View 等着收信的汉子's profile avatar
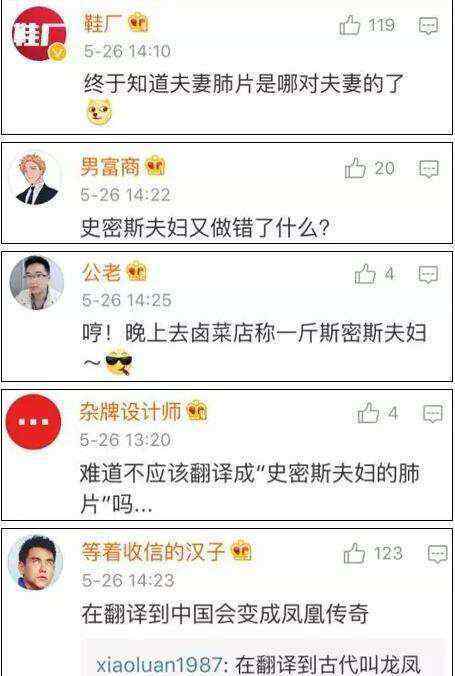455x676 pixels. click(x=35, y=563)
